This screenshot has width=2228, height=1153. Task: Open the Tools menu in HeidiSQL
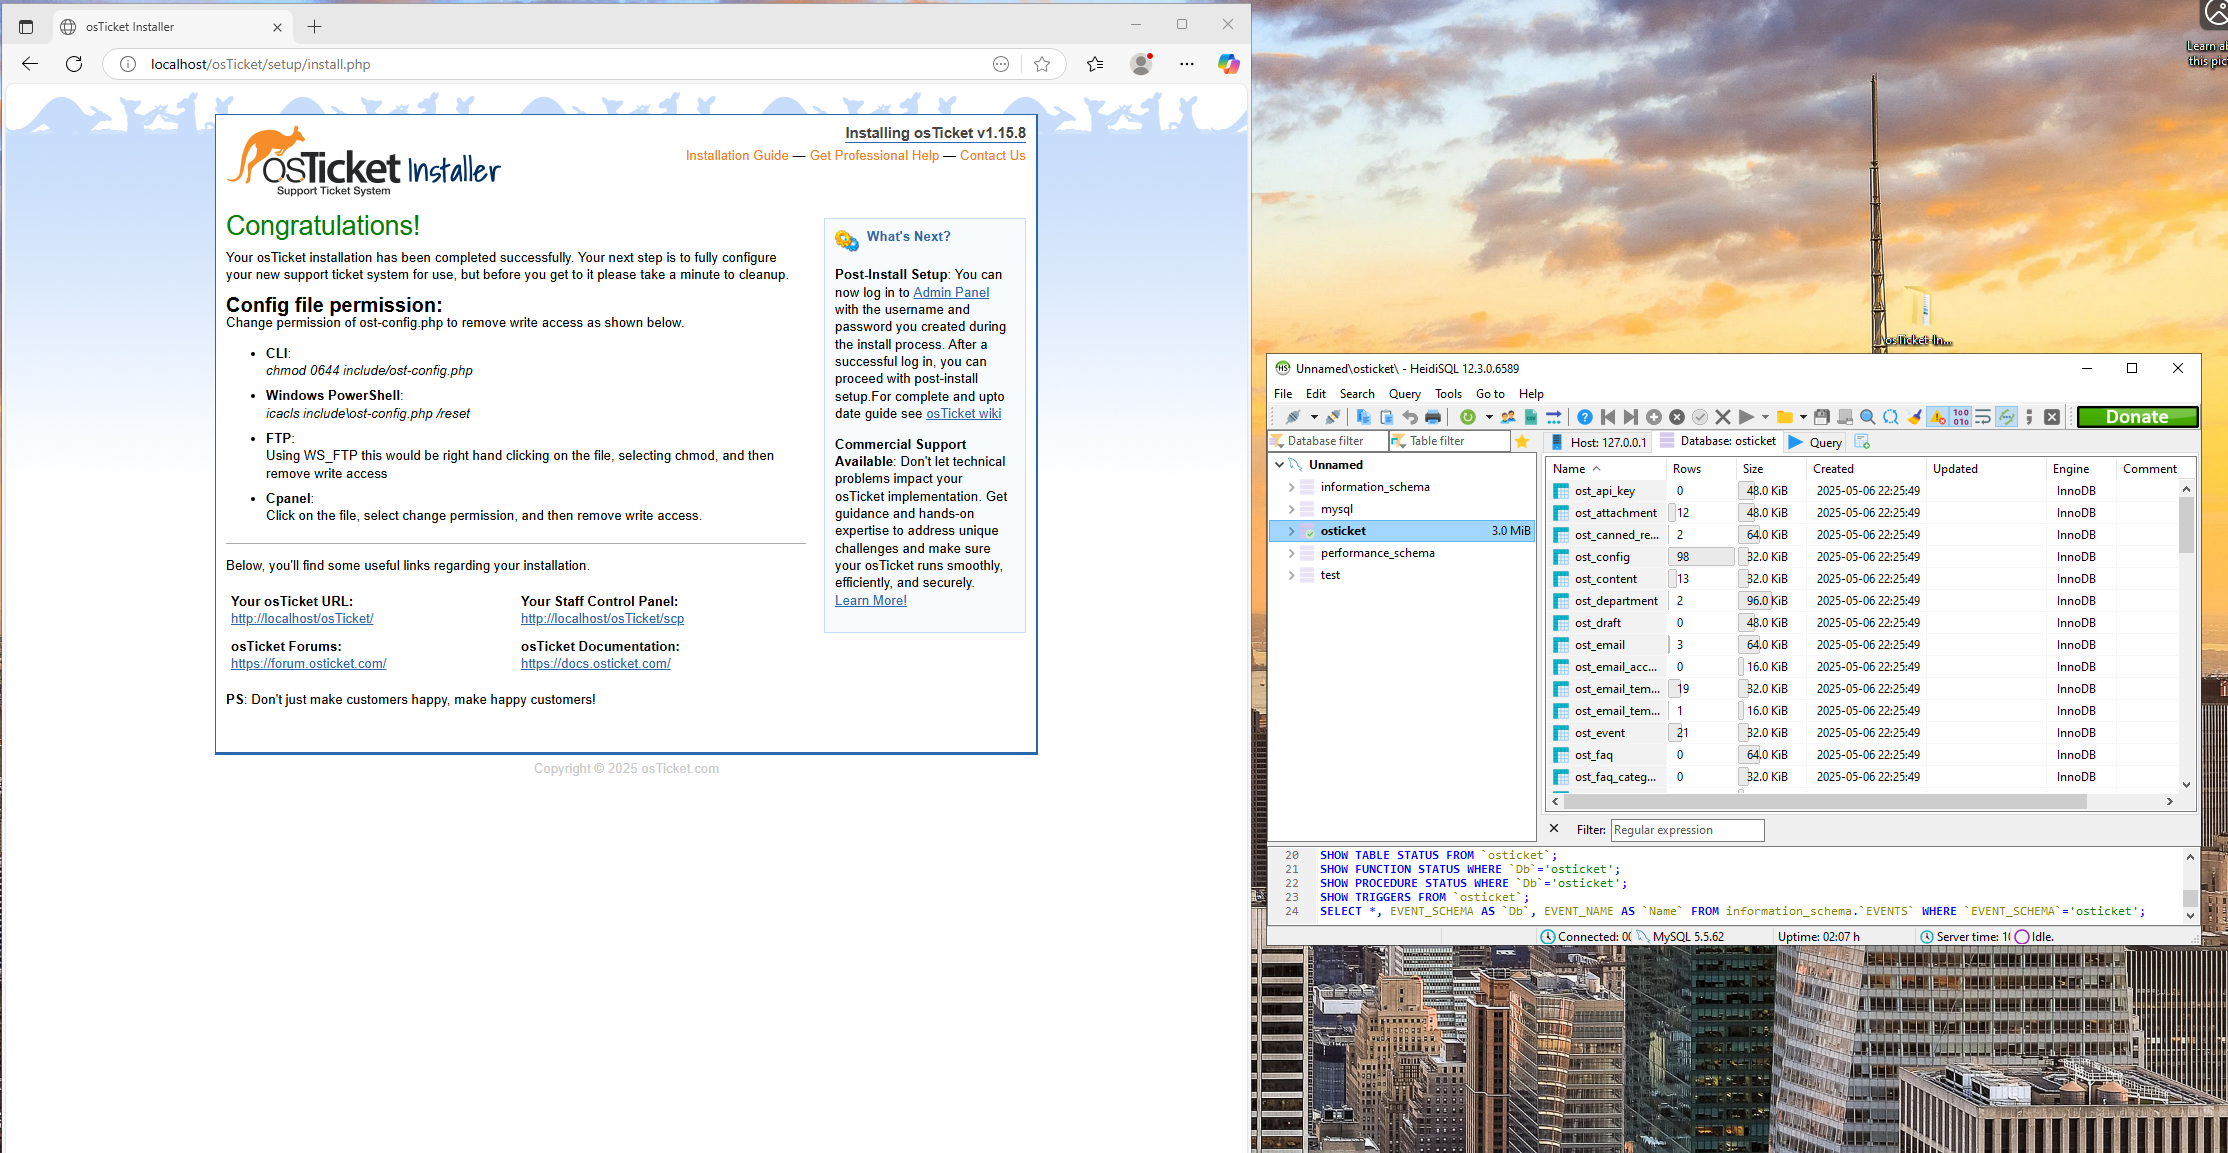1447,394
